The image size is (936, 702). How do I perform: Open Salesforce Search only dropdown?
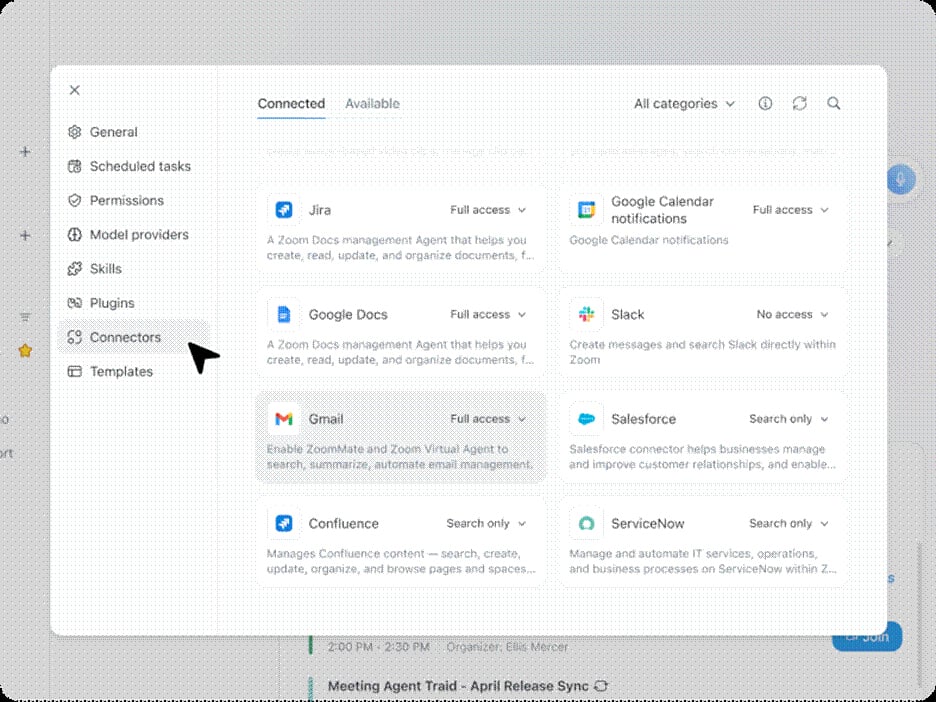click(x=789, y=419)
